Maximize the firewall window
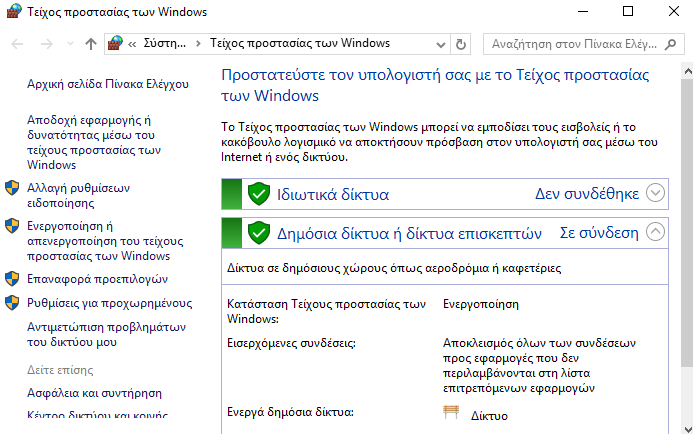Viewport: 693px width, 434px height. pyautogui.click(x=628, y=11)
